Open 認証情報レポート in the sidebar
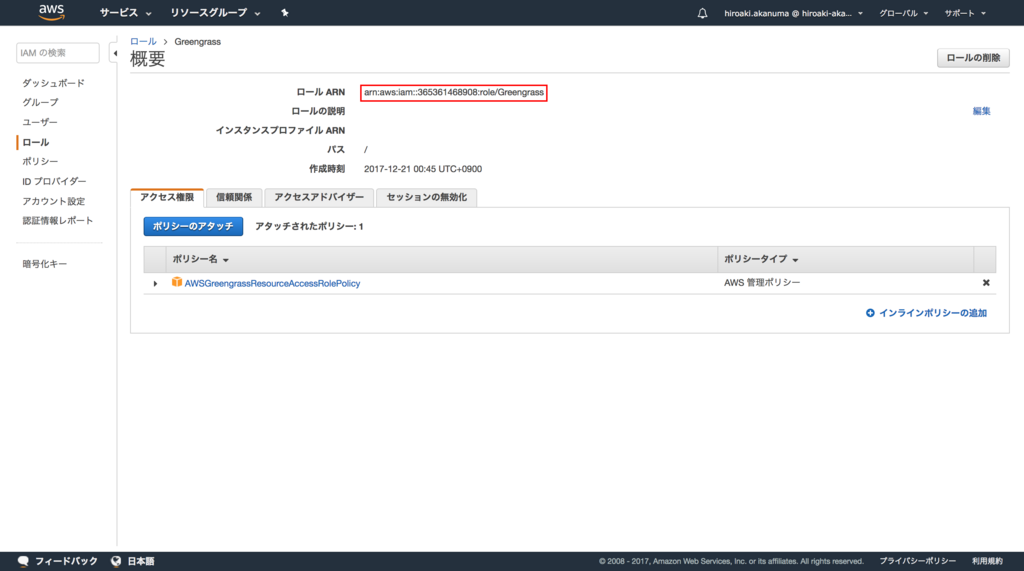Screen dimensions: 1024x571 57,220
